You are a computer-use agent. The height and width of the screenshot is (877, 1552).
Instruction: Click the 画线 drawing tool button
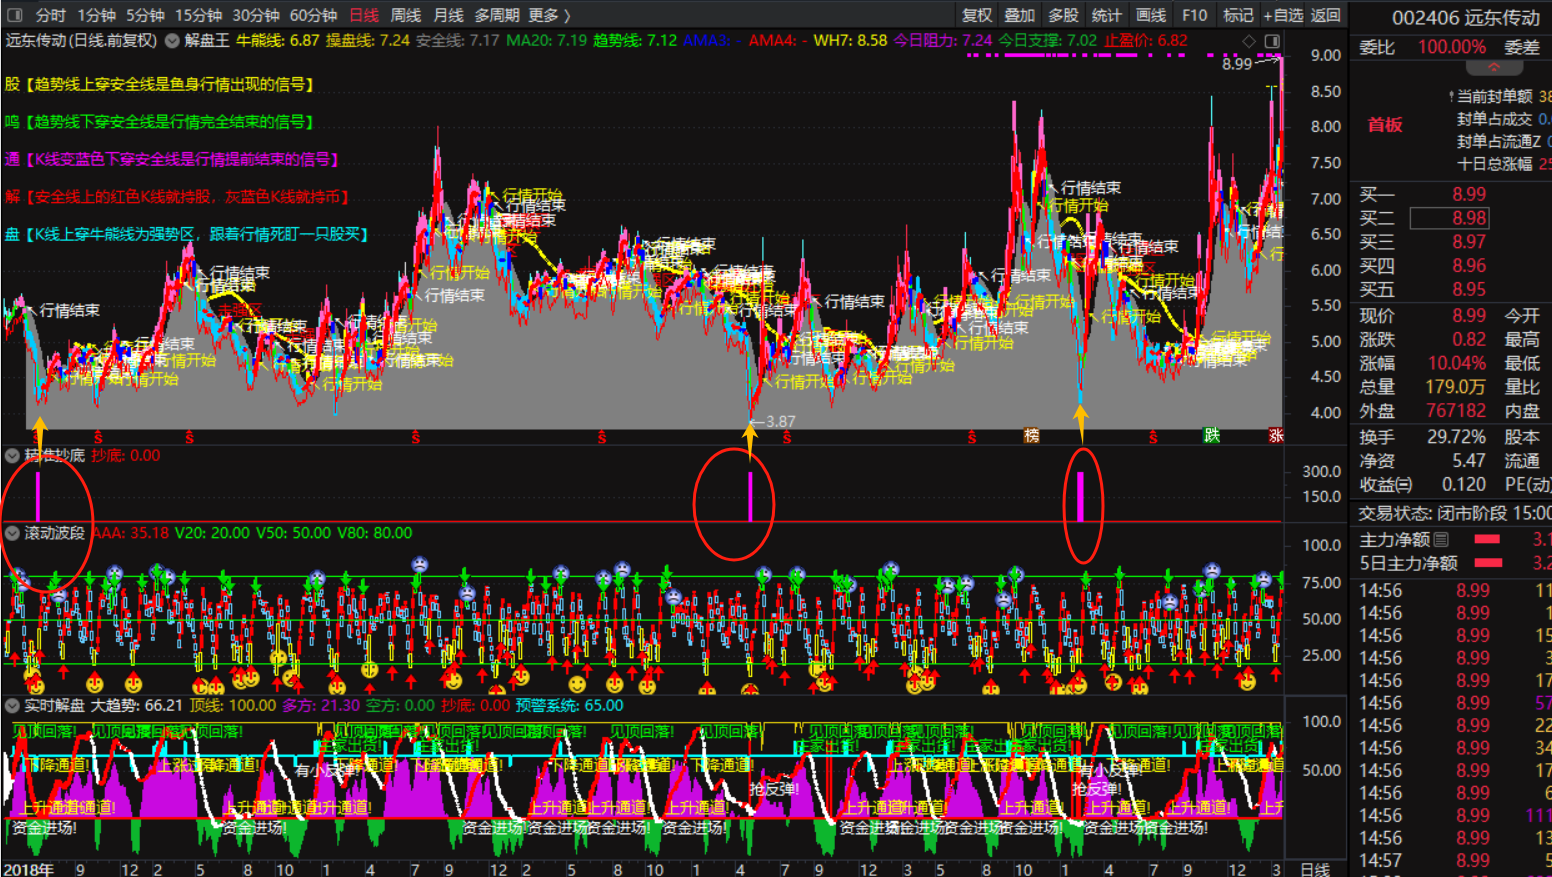(1150, 15)
